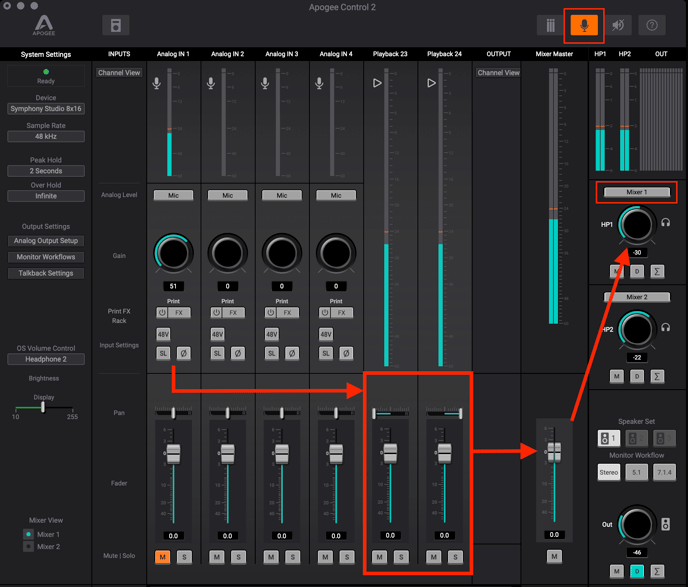The height and width of the screenshot is (587, 688).
Task: Click the Analog IN 1 microphone icon
Action: point(157,83)
